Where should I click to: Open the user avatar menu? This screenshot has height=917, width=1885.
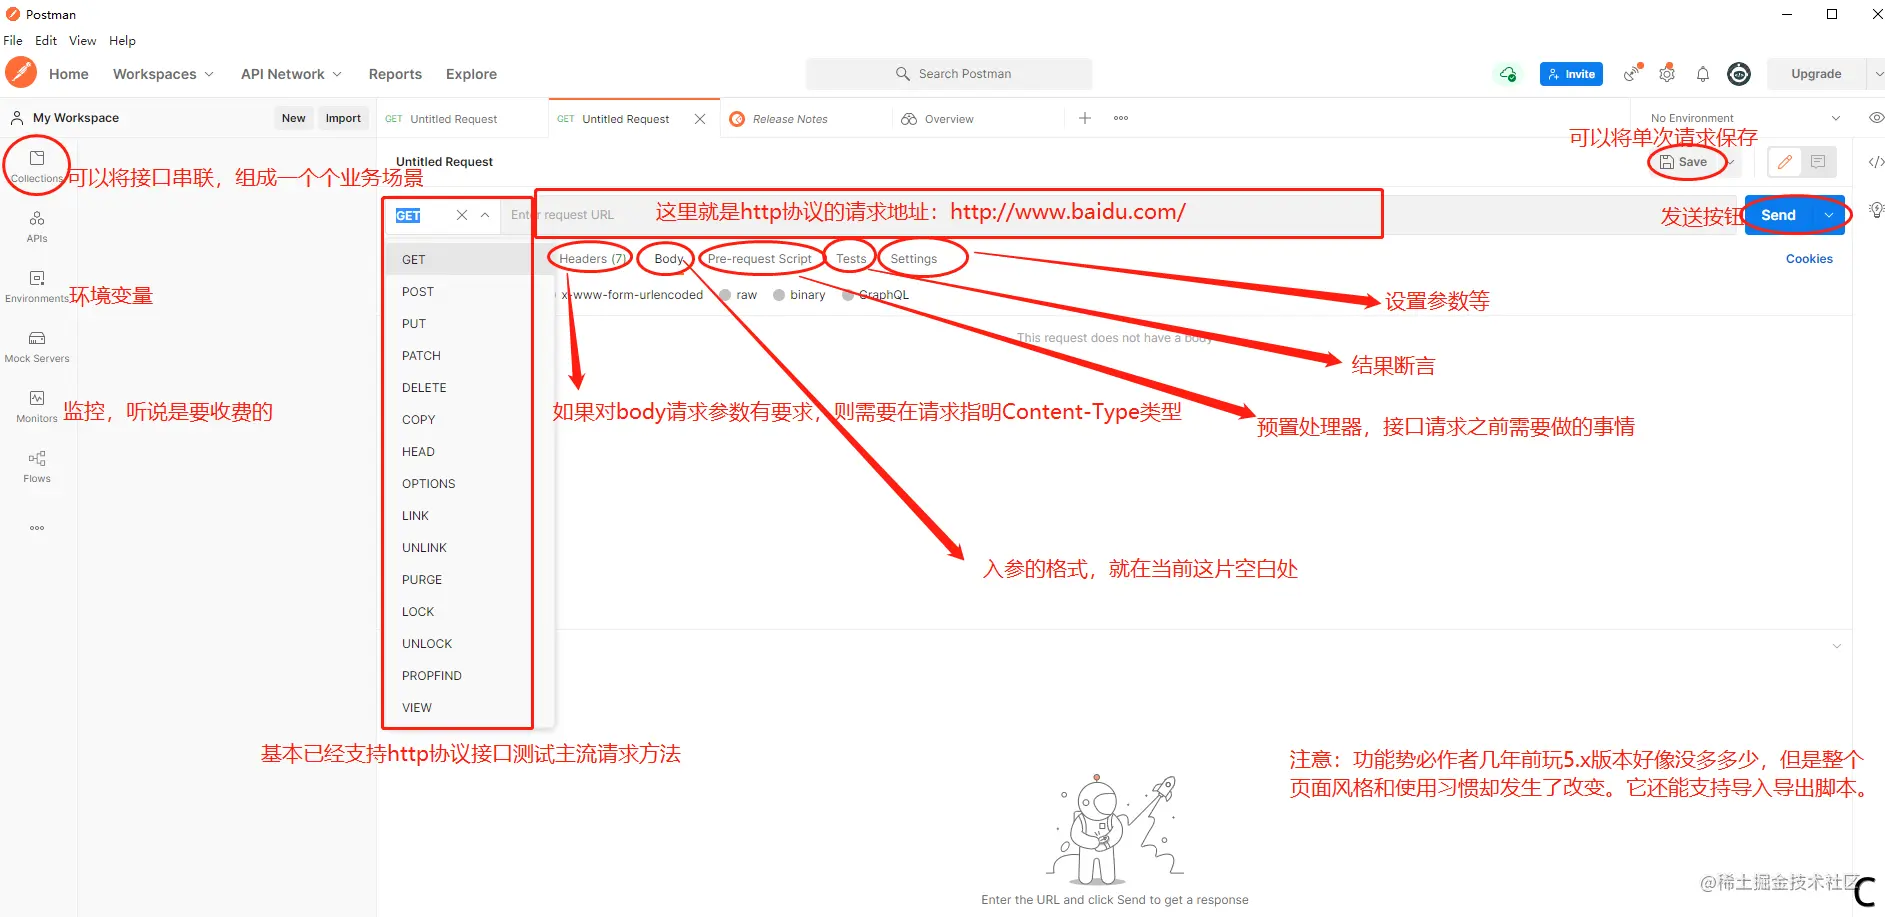coord(1739,74)
